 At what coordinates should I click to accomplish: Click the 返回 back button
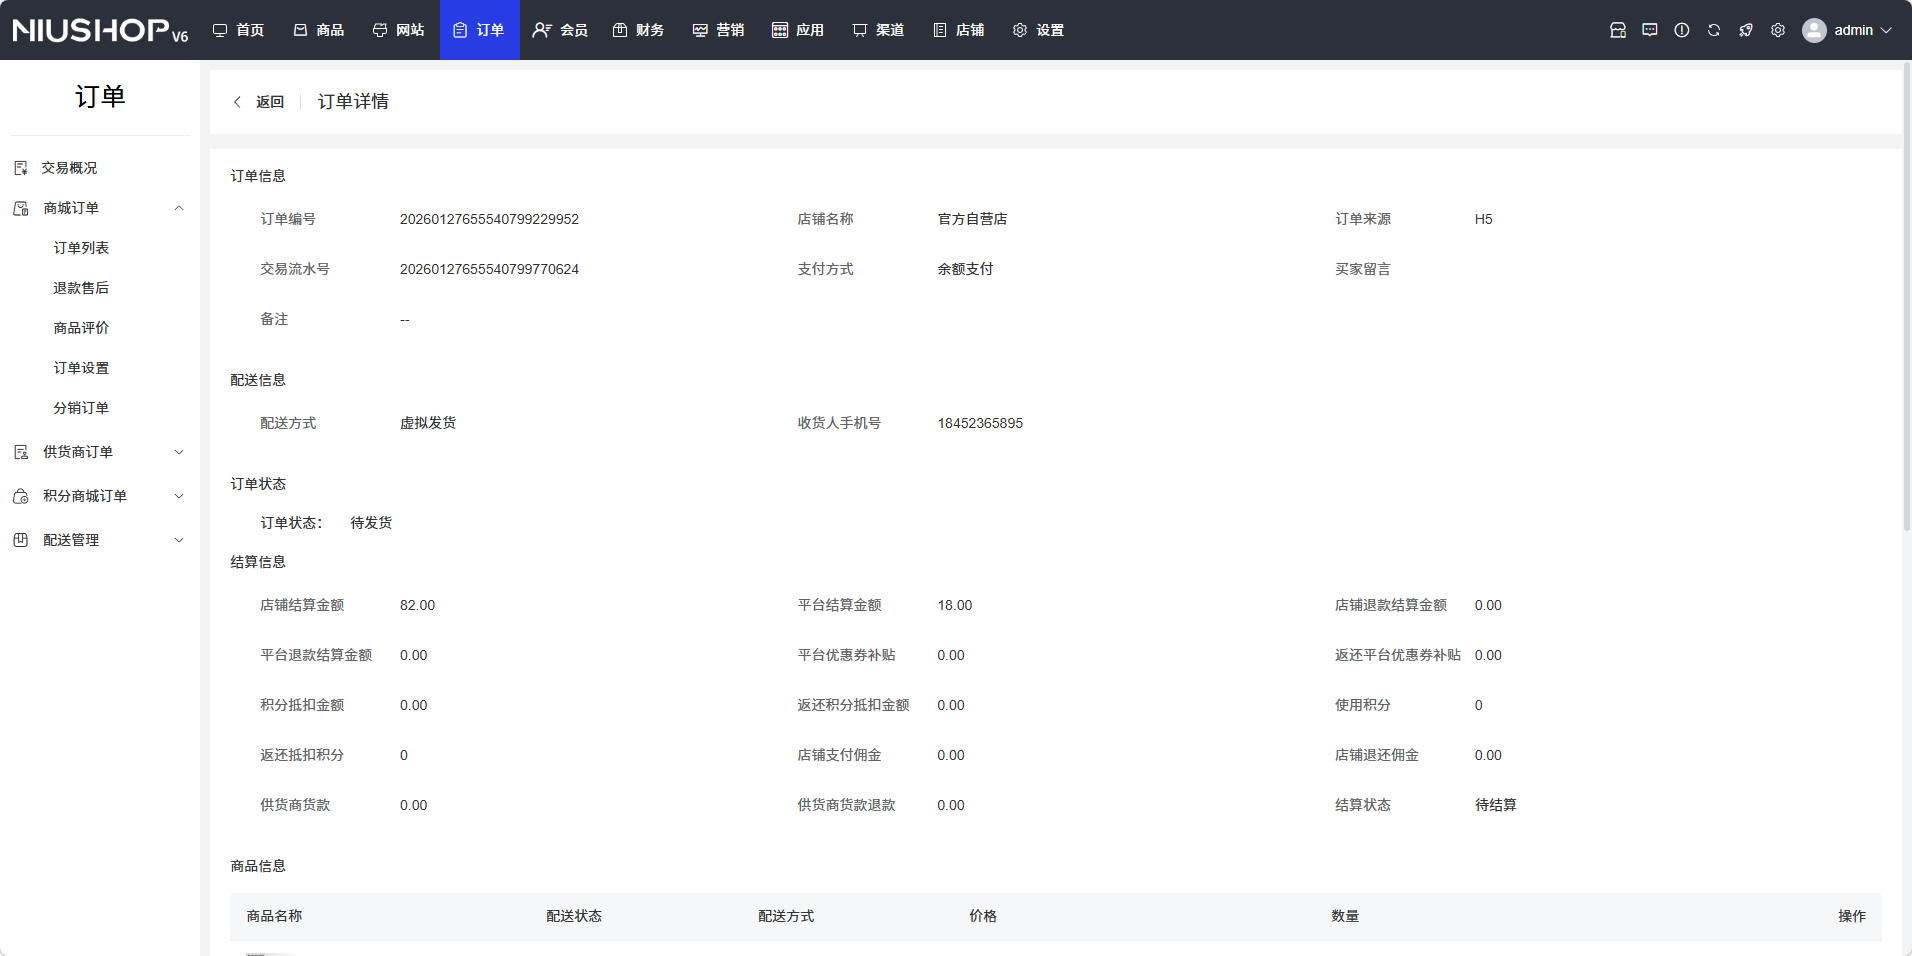(x=259, y=102)
